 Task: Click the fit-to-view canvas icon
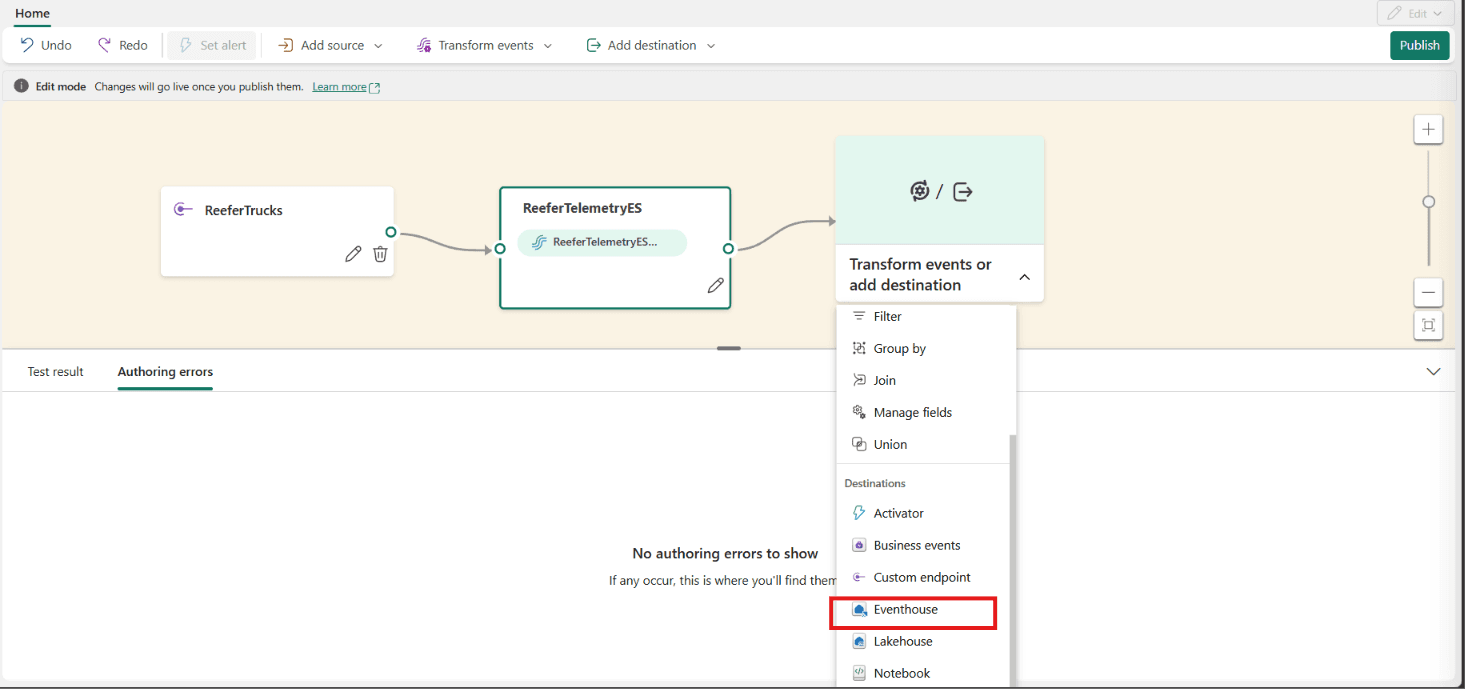1428,325
